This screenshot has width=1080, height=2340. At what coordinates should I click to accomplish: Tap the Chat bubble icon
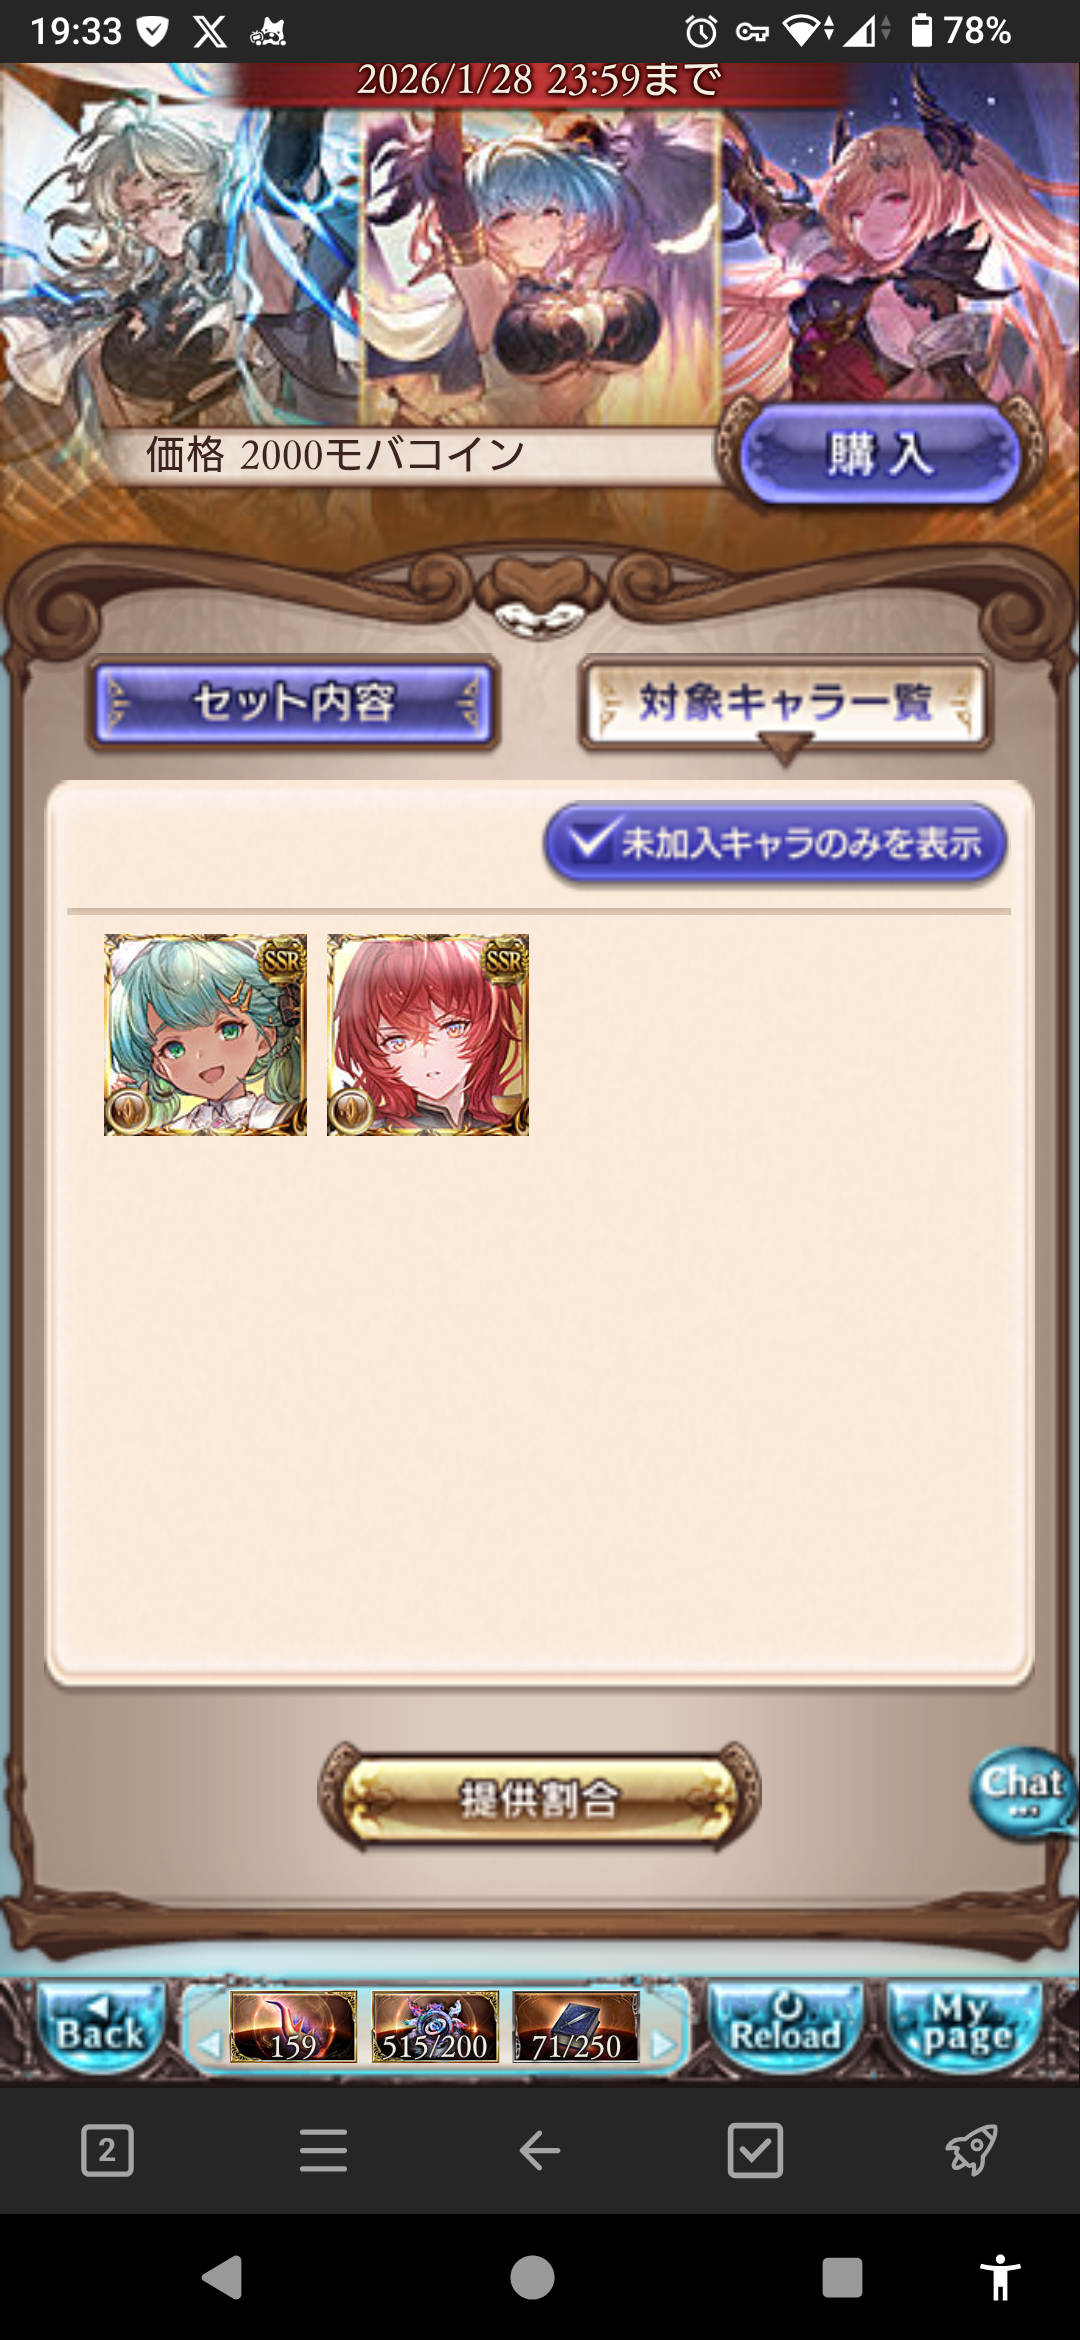1023,1793
